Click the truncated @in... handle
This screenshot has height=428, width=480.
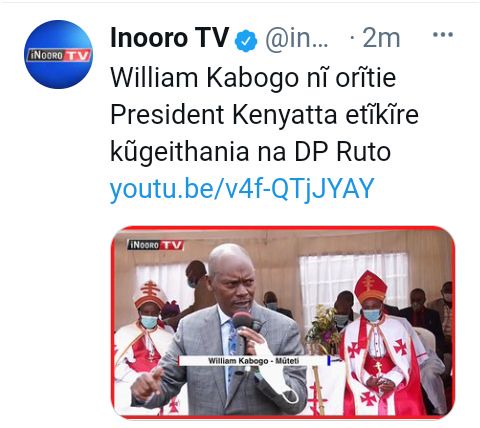tap(296, 39)
